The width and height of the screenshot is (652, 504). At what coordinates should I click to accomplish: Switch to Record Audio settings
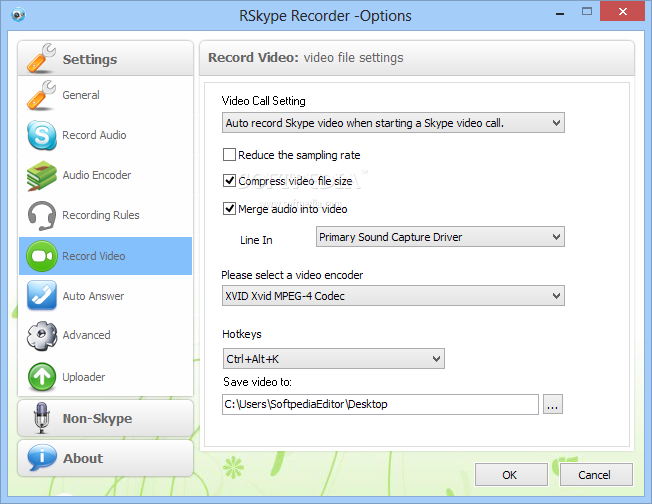(105, 135)
